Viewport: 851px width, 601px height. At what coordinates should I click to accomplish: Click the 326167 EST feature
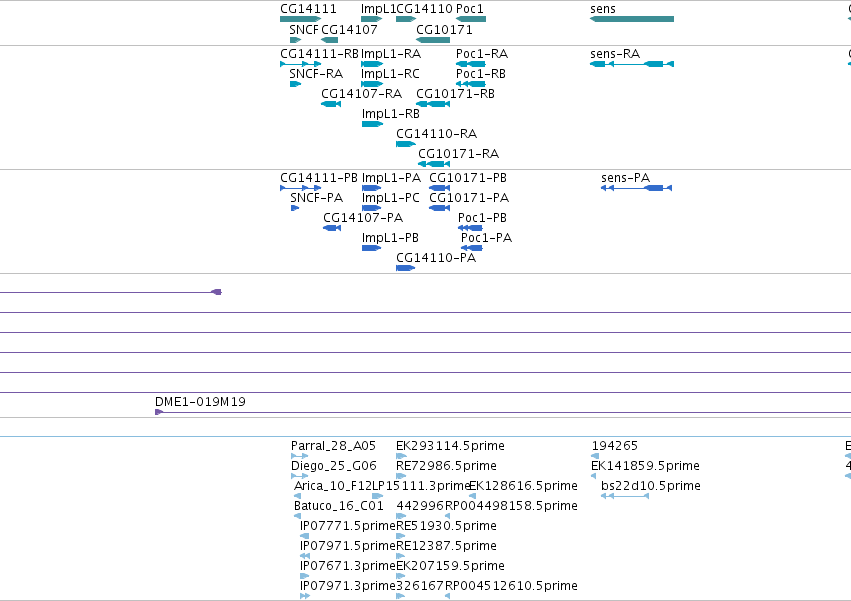click(401, 596)
